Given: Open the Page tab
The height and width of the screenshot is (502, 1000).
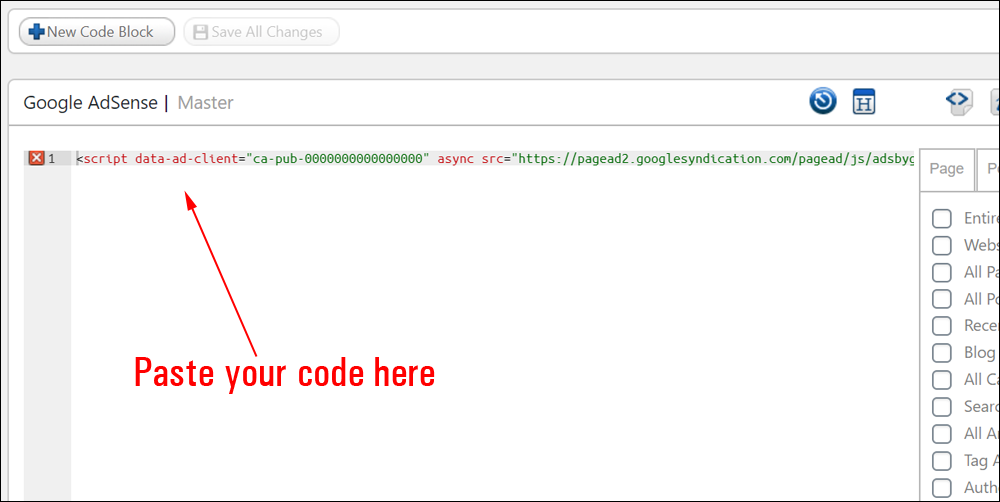Looking at the screenshot, I should click(x=946, y=169).
